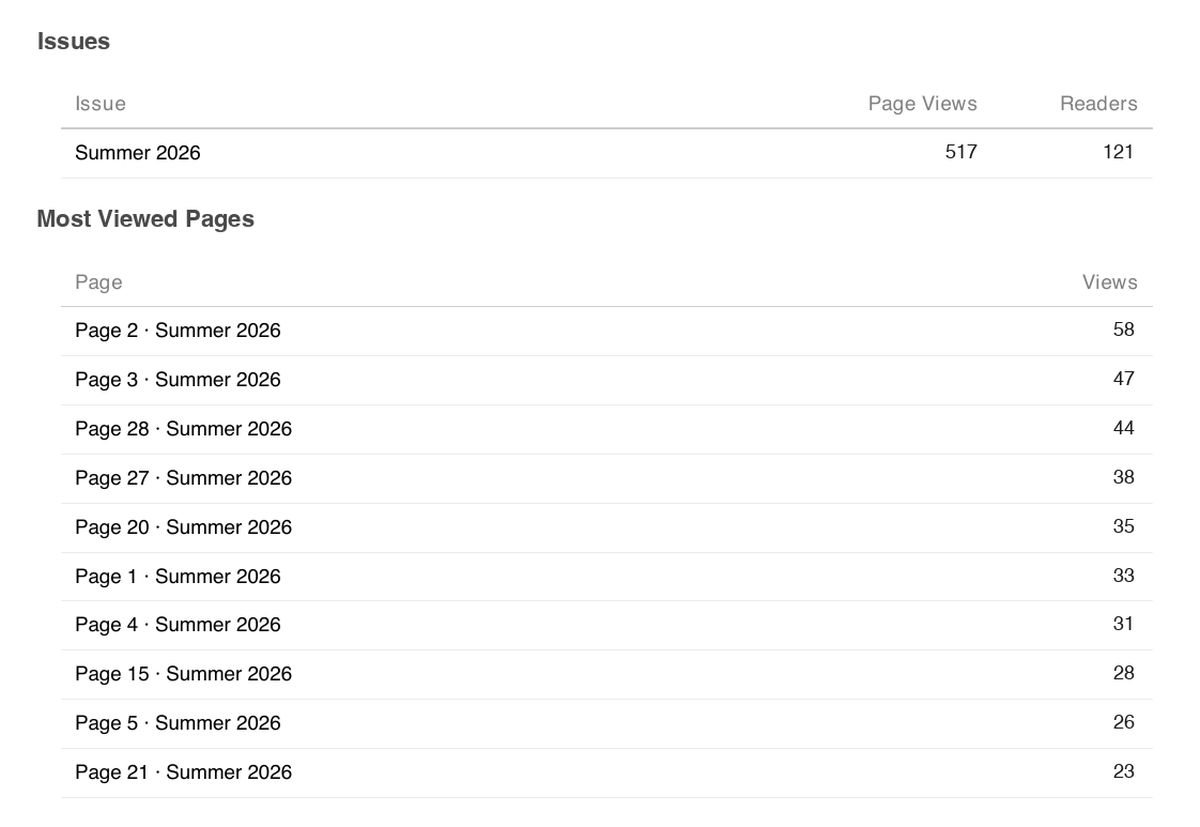Screen dimensions: 1200x827
Task: Select the 38 views value
Action: (x=1123, y=476)
